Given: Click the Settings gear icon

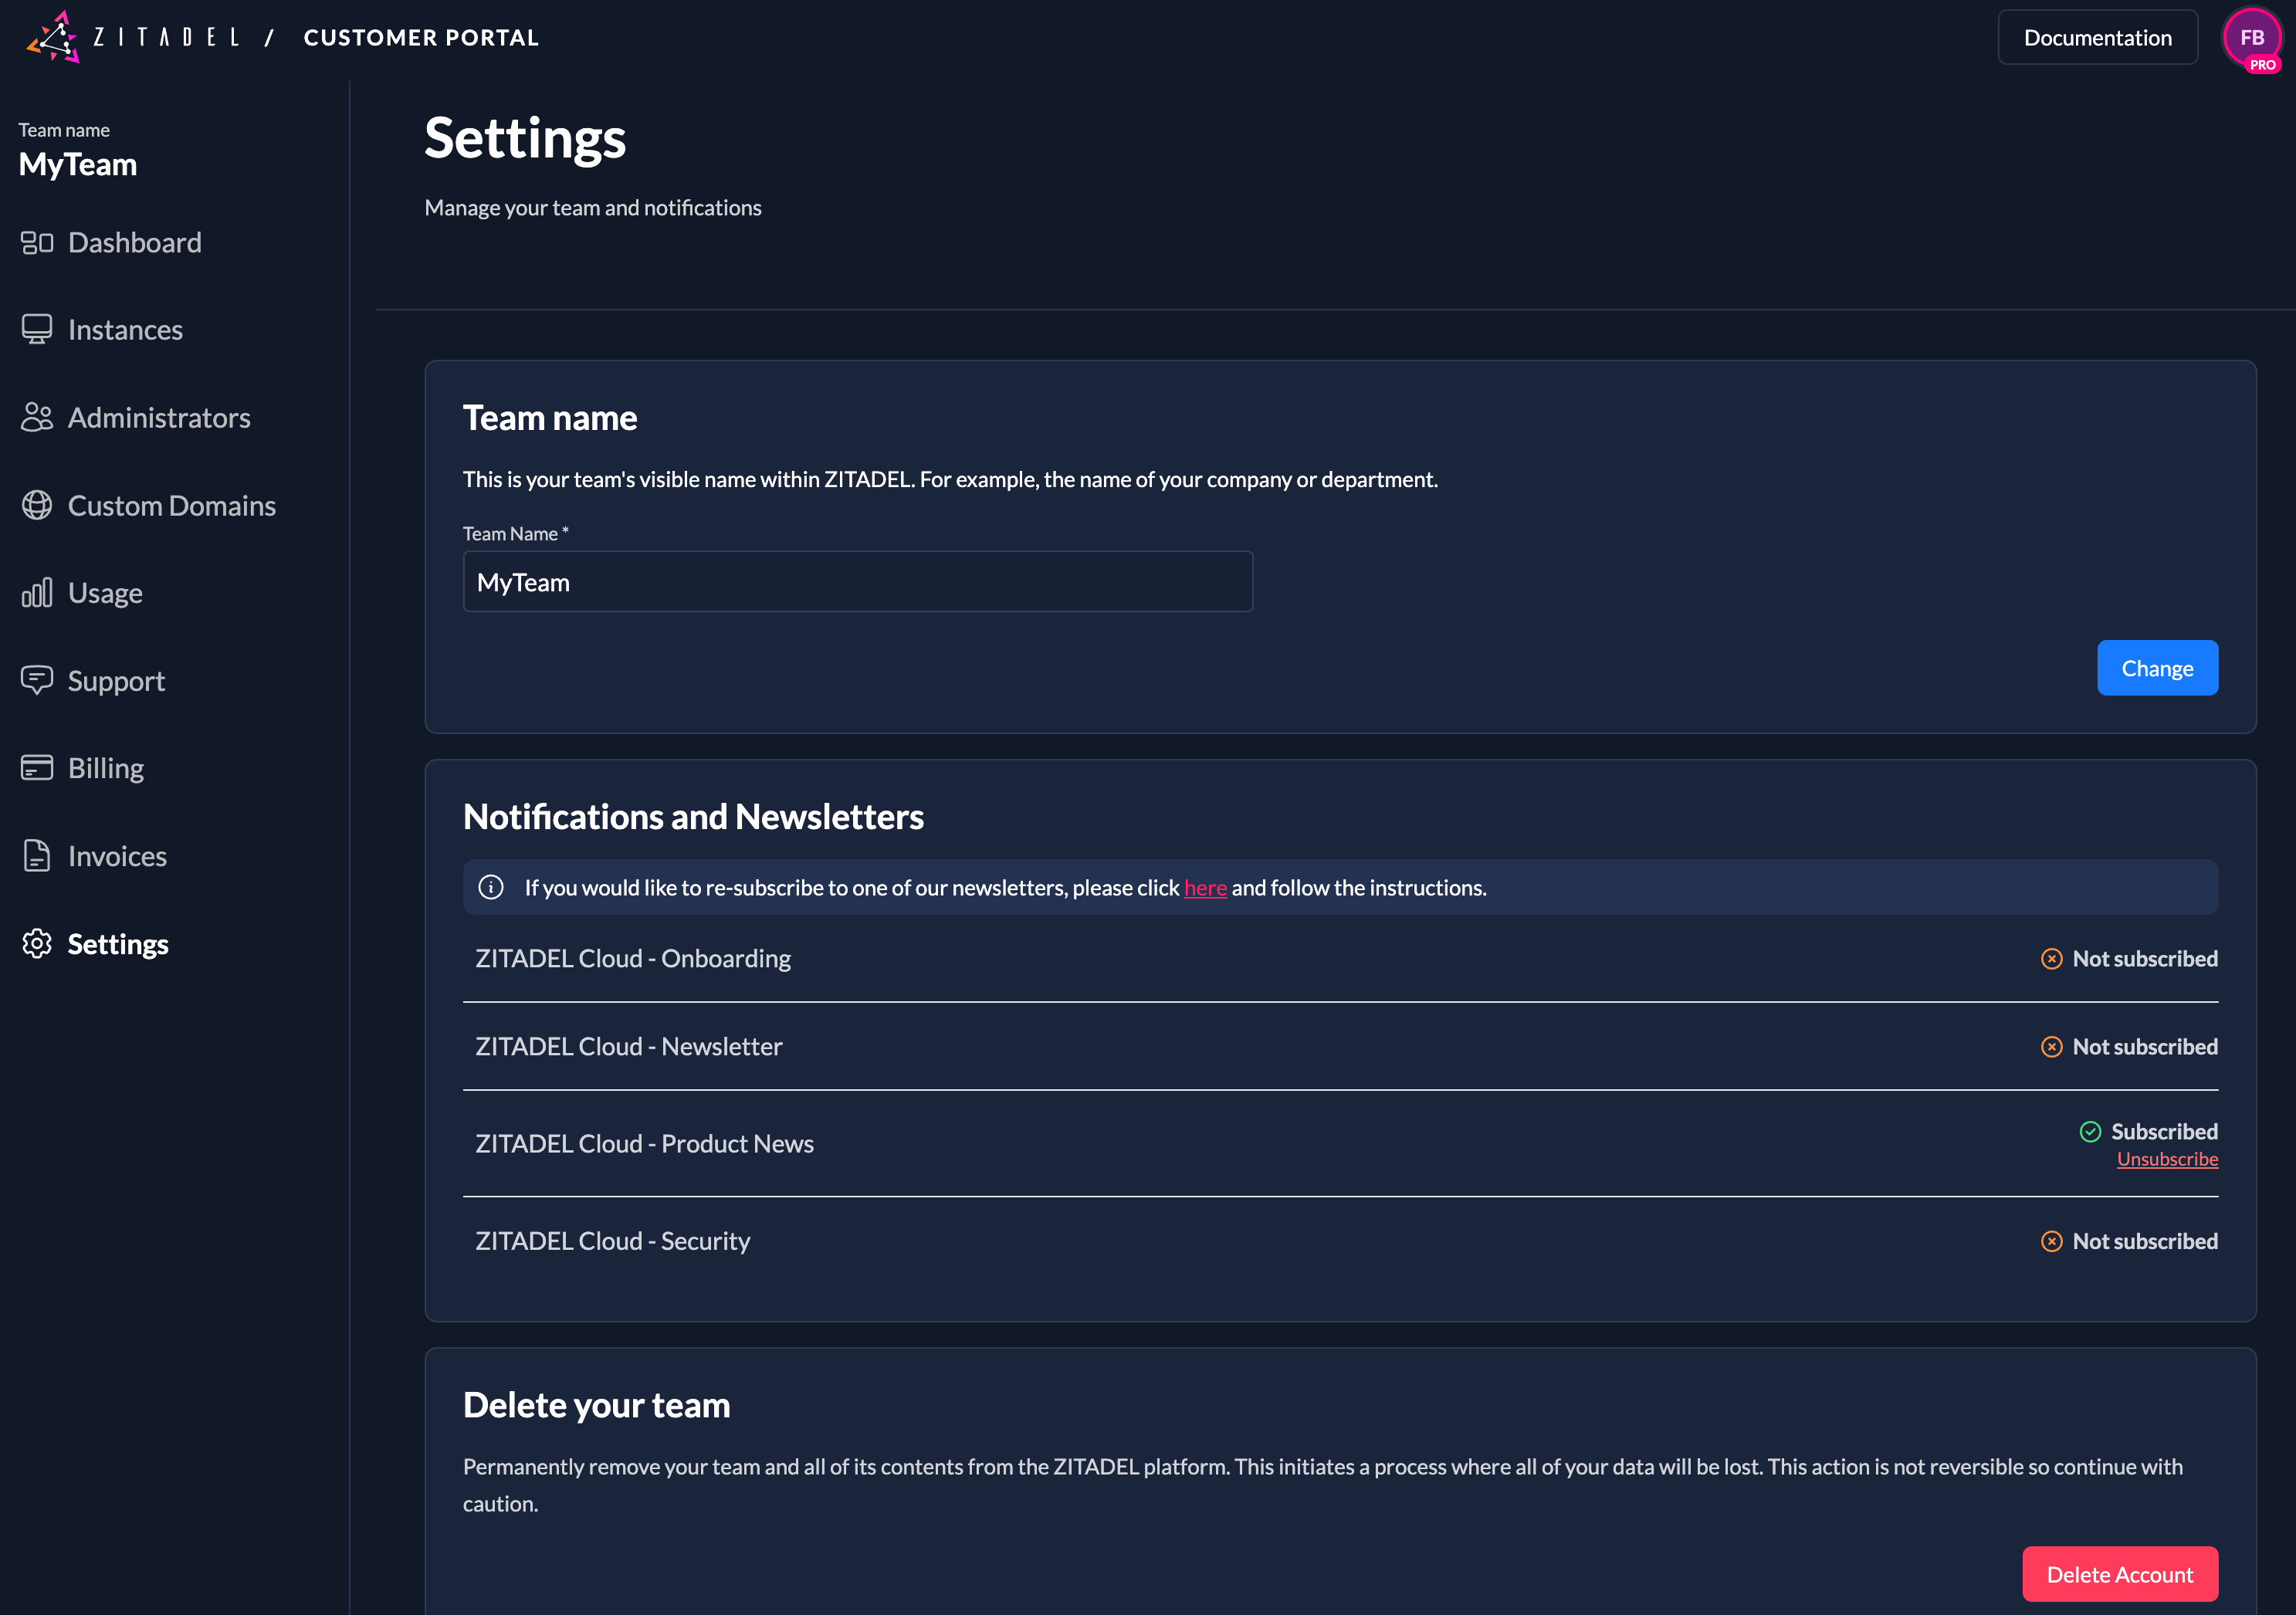Looking at the screenshot, I should pyautogui.click(x=37, y=943).
